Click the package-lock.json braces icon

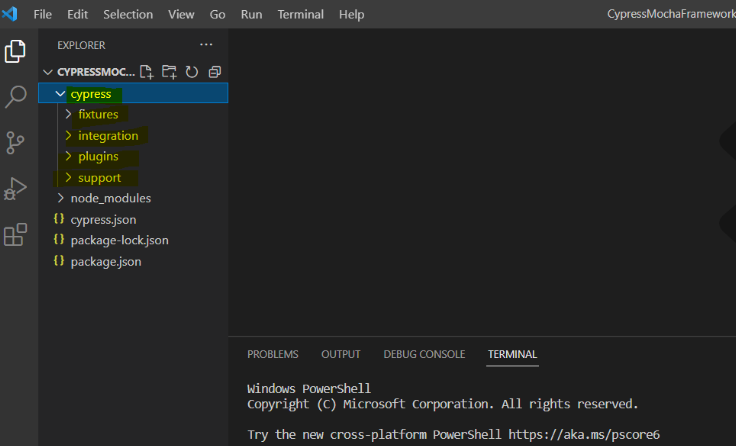pyautogui.click(x=59, y=239)
